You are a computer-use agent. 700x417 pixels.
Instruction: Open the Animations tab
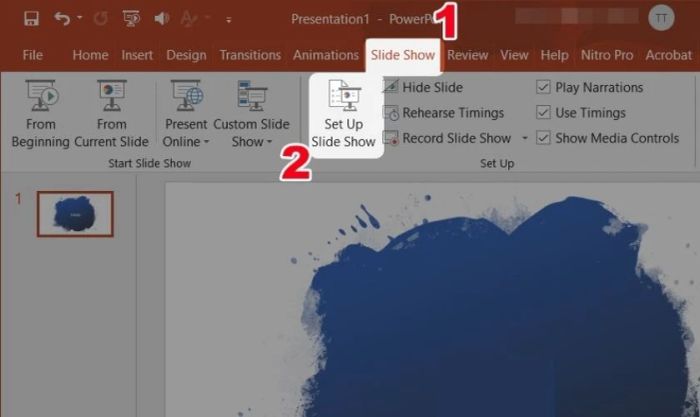point(325,55)
